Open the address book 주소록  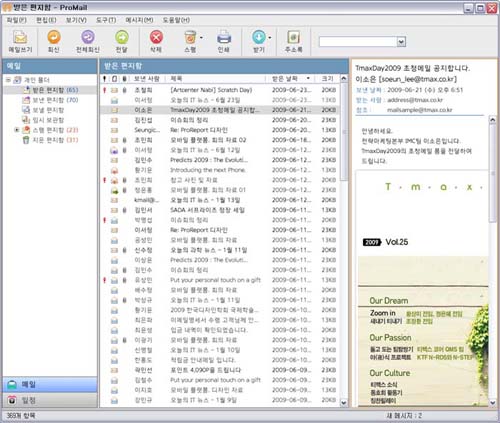point(294,41)
